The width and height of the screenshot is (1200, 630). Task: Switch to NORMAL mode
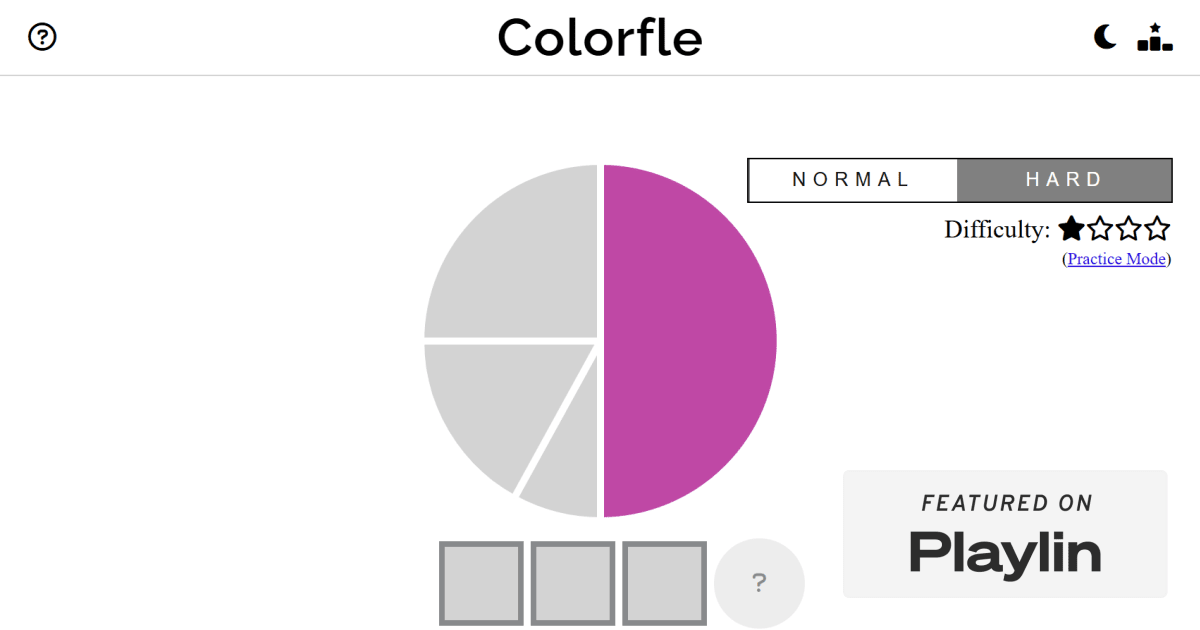coord(853,180)
